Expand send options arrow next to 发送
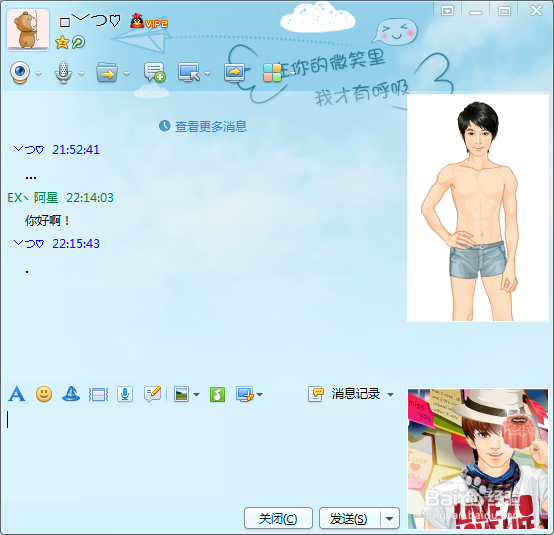554x535 pixels. tap(390, 519)
